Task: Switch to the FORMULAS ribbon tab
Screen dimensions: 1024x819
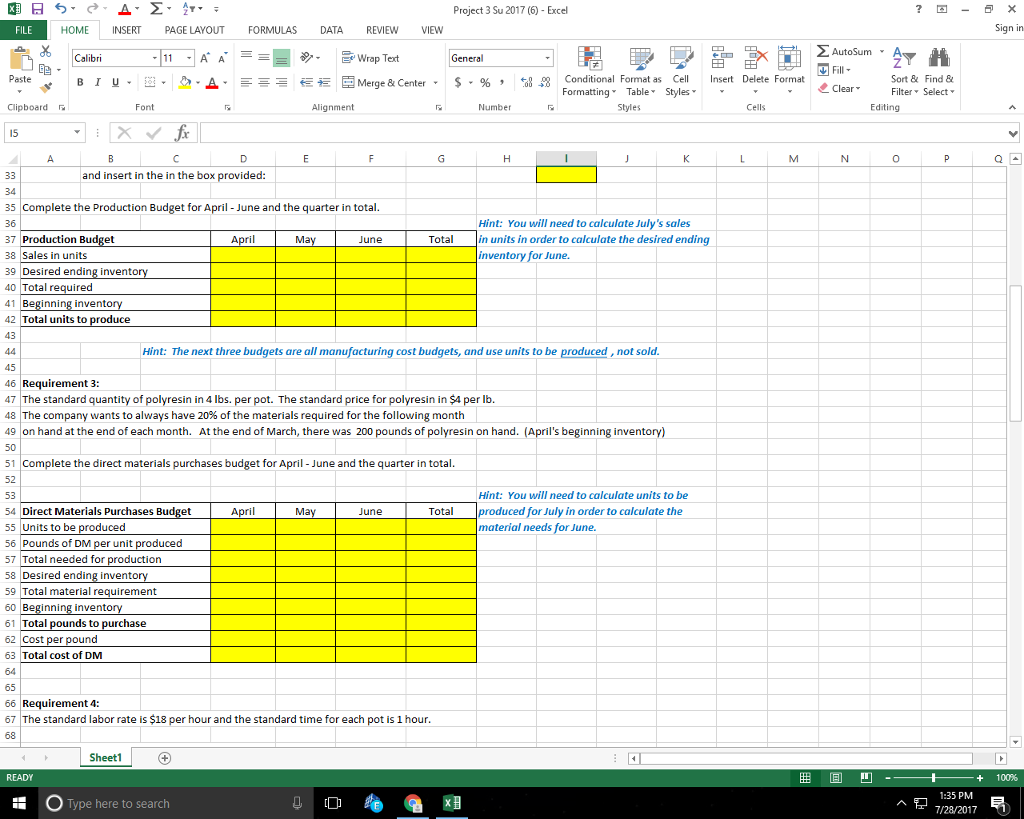Action: point(271,30)
